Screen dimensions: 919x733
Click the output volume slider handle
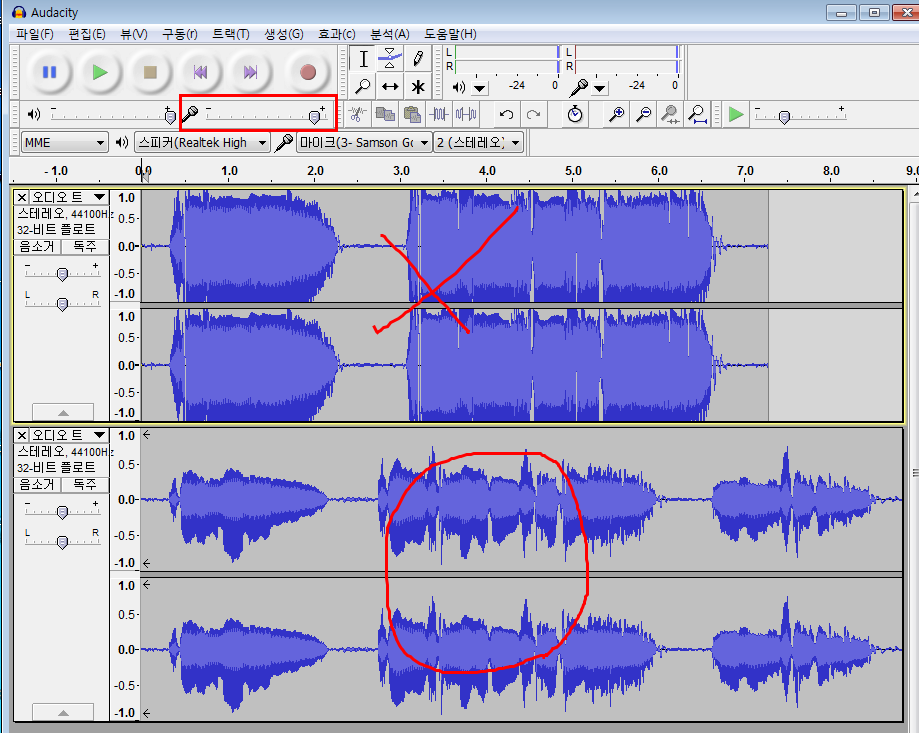tap(170, 117)
